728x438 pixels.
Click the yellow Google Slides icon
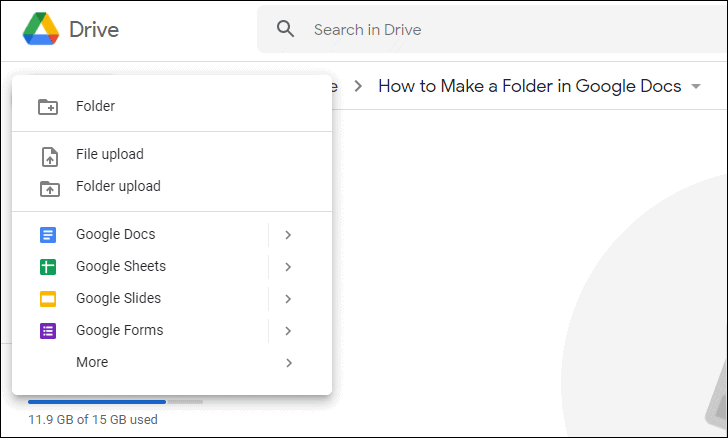[x=48, y=299]
